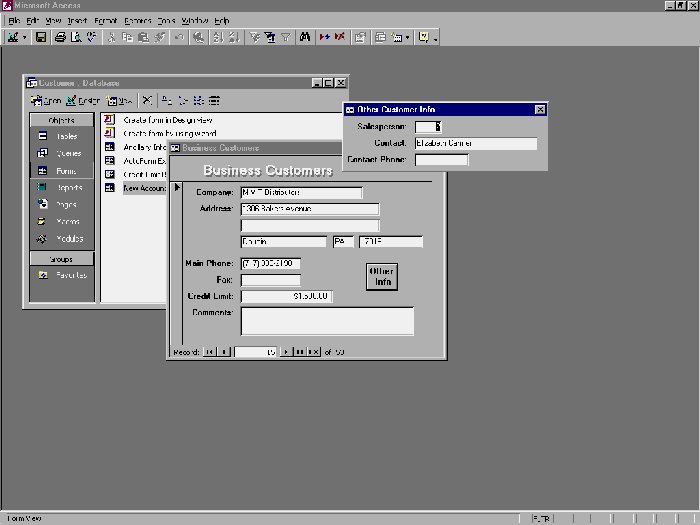Screen dimensions: 700x525
Task: Select Tables in the Objects pane
Action: 60,136
